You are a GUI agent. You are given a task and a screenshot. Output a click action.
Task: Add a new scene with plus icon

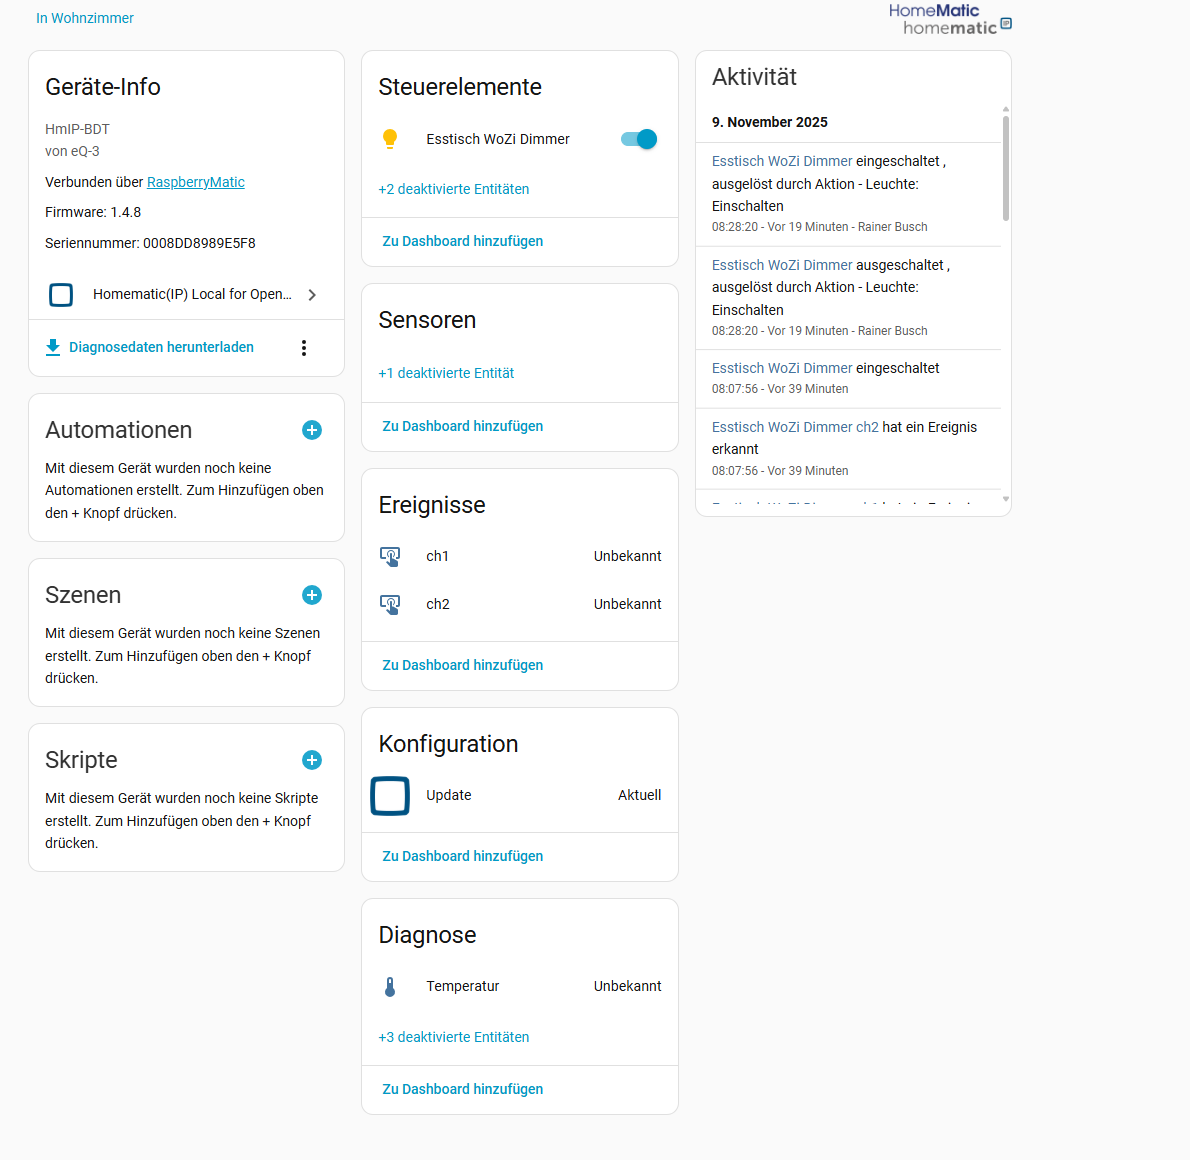(312, 595)
